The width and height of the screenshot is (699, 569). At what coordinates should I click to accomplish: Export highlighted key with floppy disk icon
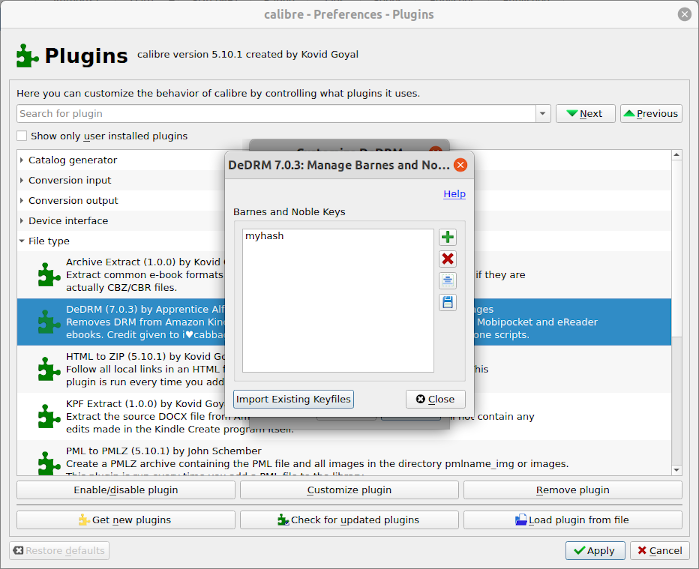pyautogui.click(x=448, y=302)
